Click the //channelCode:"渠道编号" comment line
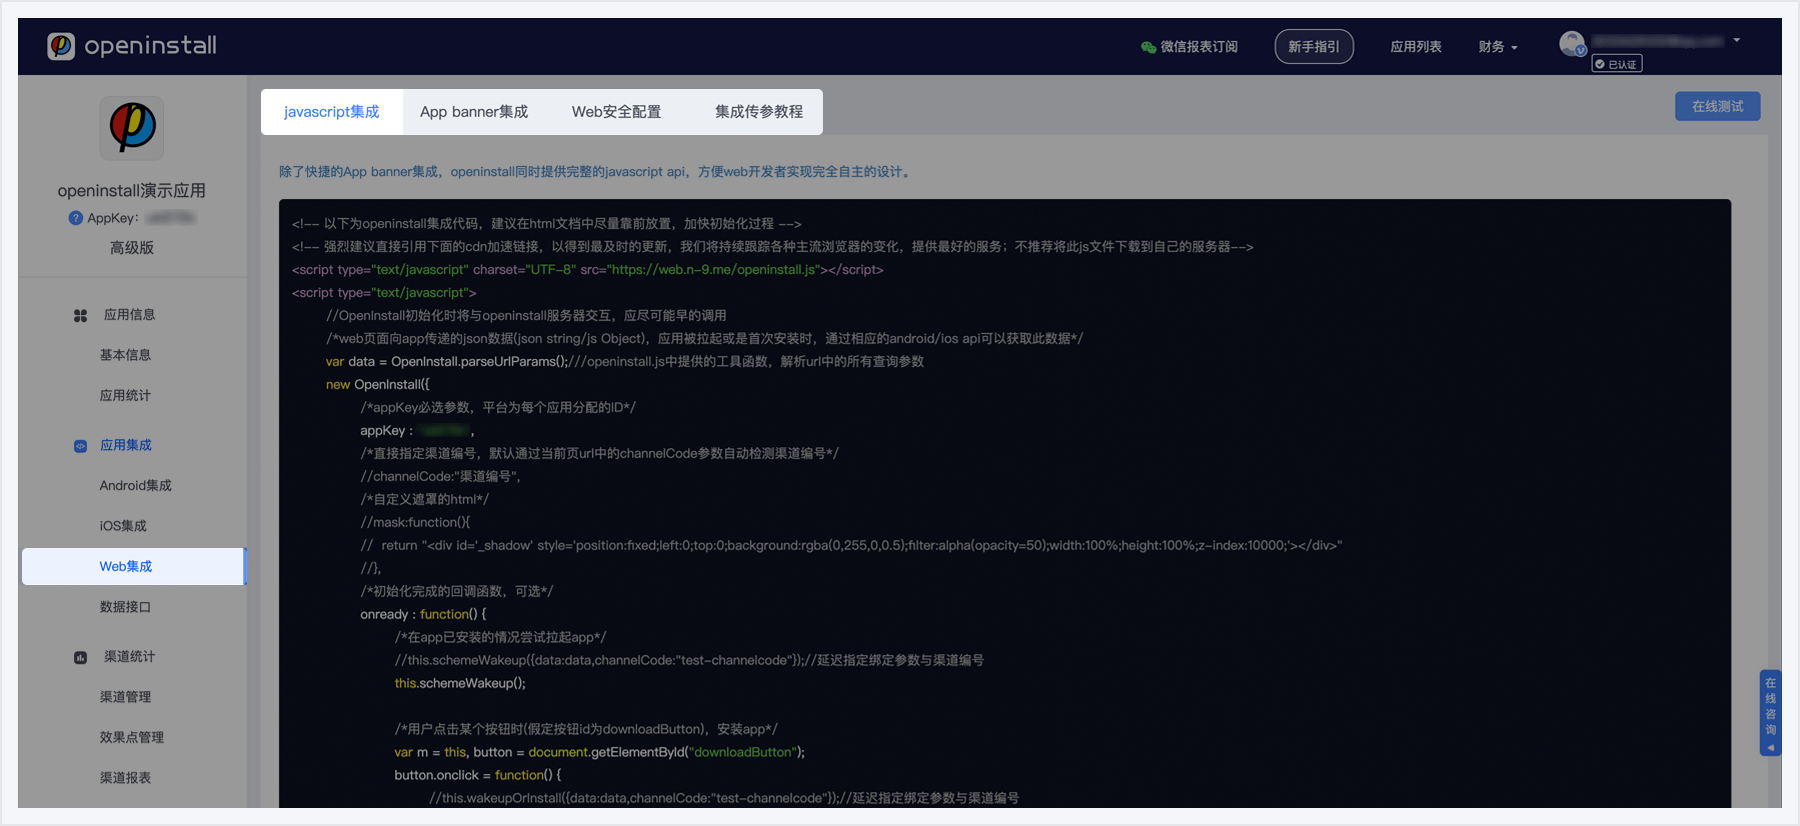The height and width of the screenshot is (826, 1800). (x=441, y=477)
